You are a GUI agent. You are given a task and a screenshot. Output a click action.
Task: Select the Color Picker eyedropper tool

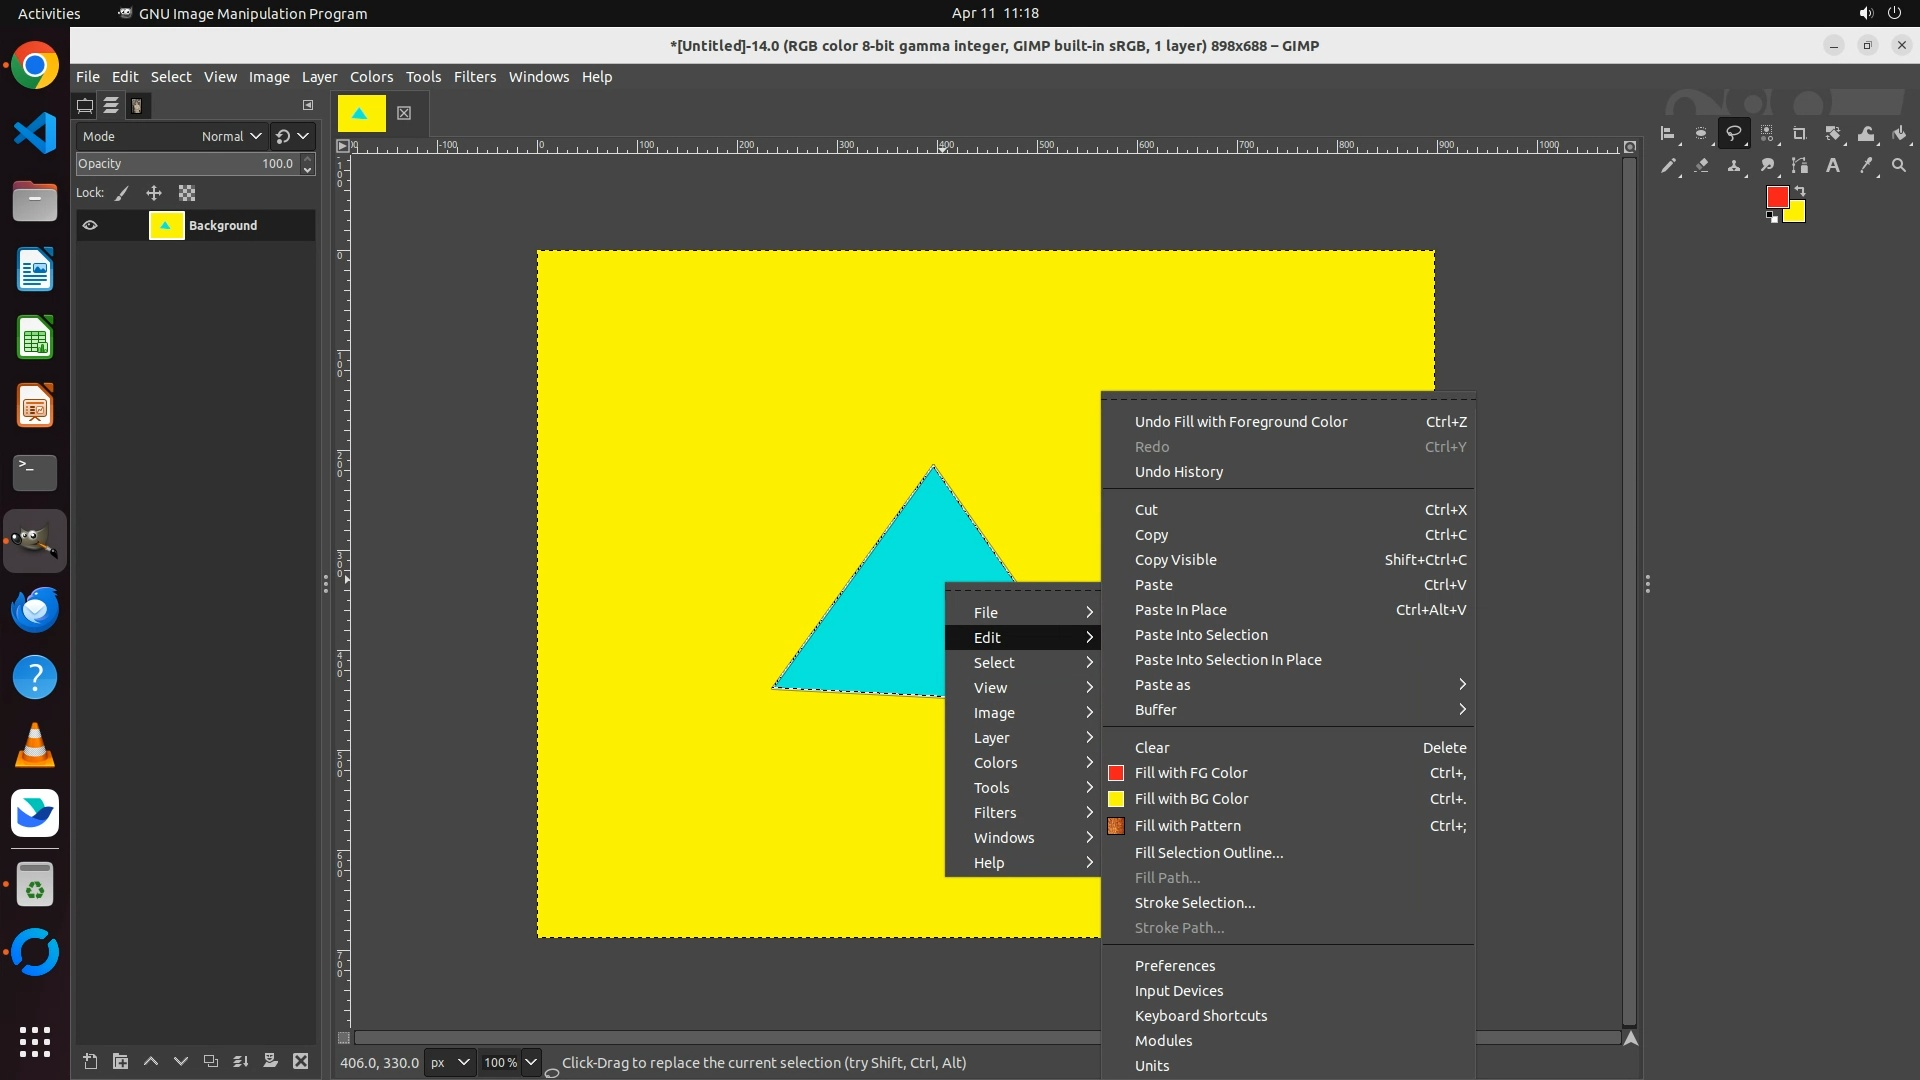pos(1866,166)
